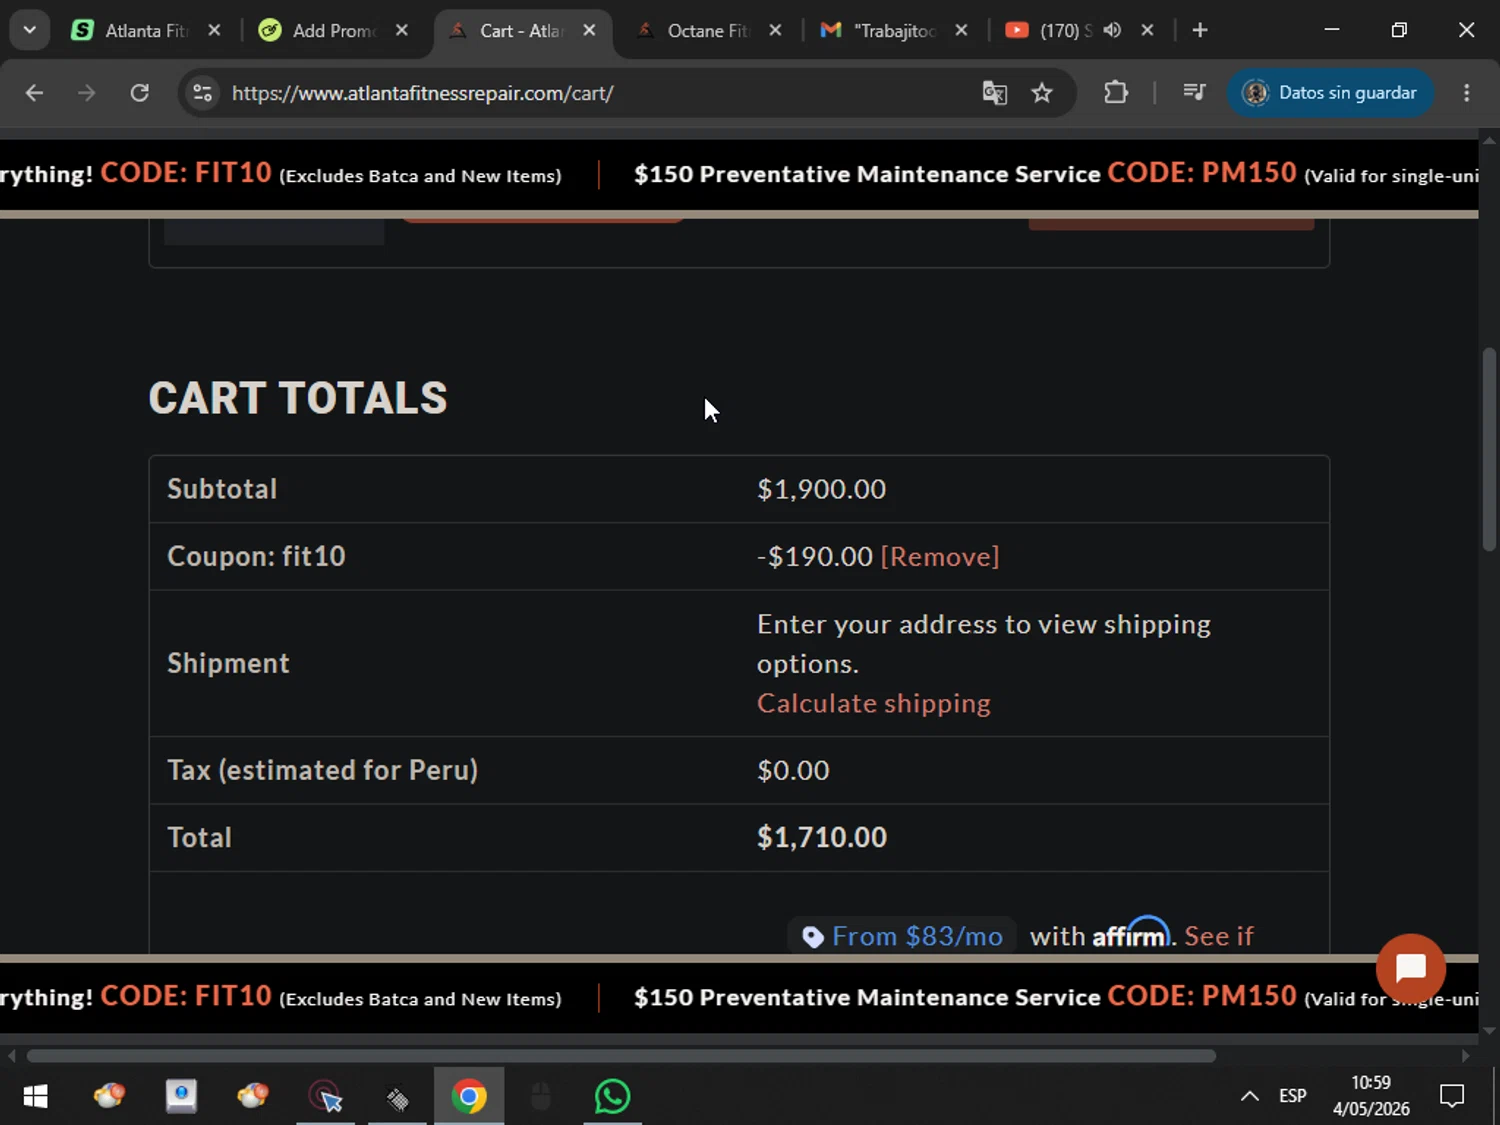The width and height of the screenshot is (1500, 1125).
Task: Open the taskbar clock and date
Action: coord(1371,1096)
